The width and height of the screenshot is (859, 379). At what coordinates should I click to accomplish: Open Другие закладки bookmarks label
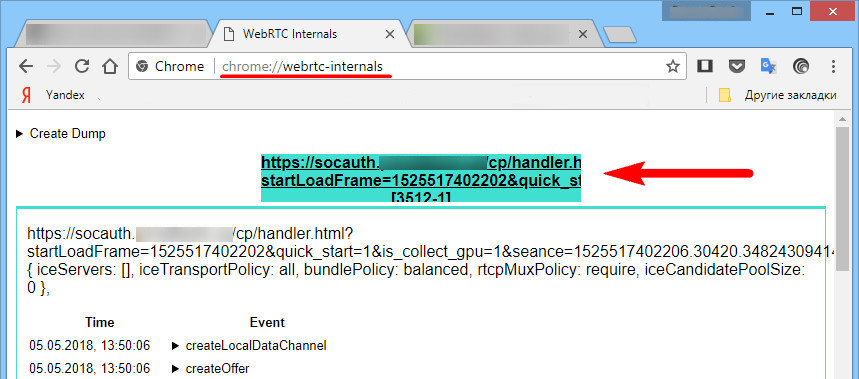791,95
